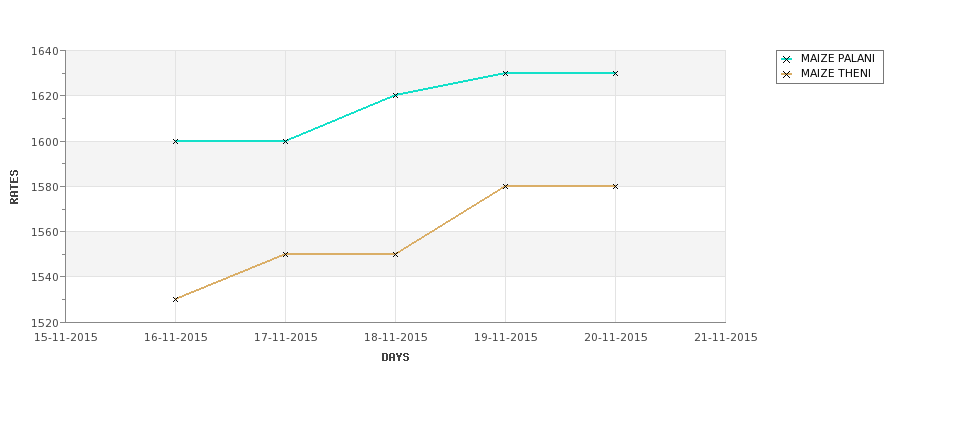Click the MAIZE THENI legend label
The height and width of the screenshot is (429, 975).
[x=836, y=73]
